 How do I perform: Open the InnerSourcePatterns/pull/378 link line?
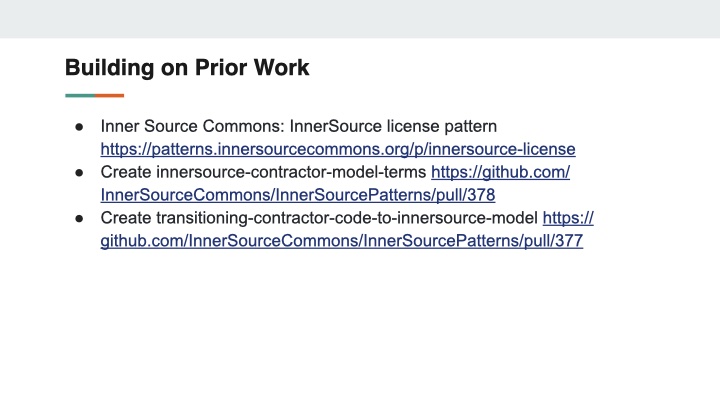tap(298, 195)
